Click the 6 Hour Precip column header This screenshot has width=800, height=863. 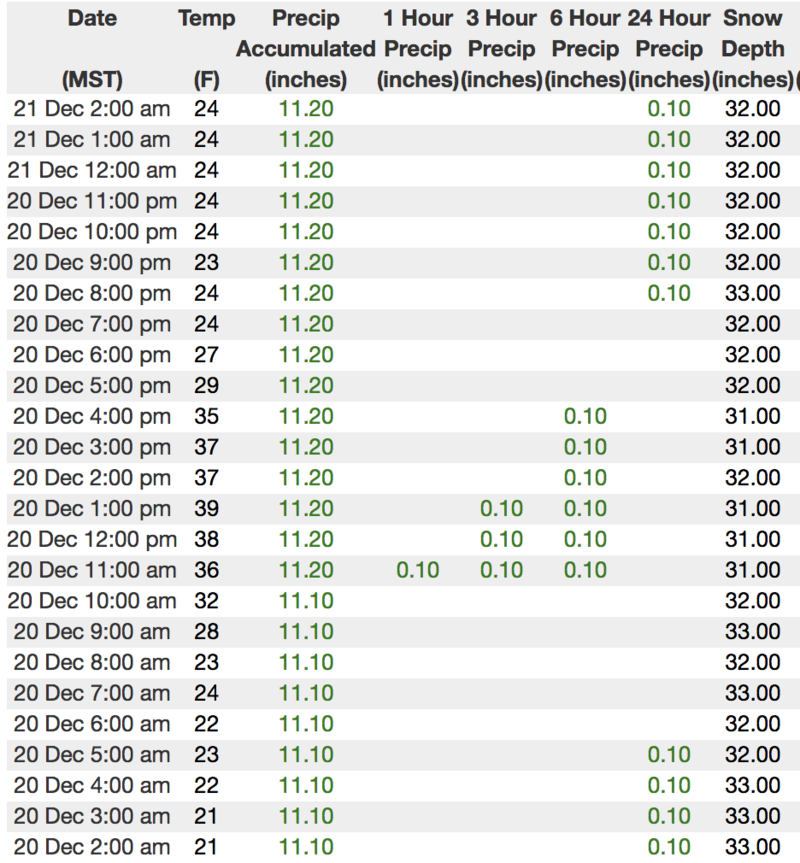[x=585, y=48]
